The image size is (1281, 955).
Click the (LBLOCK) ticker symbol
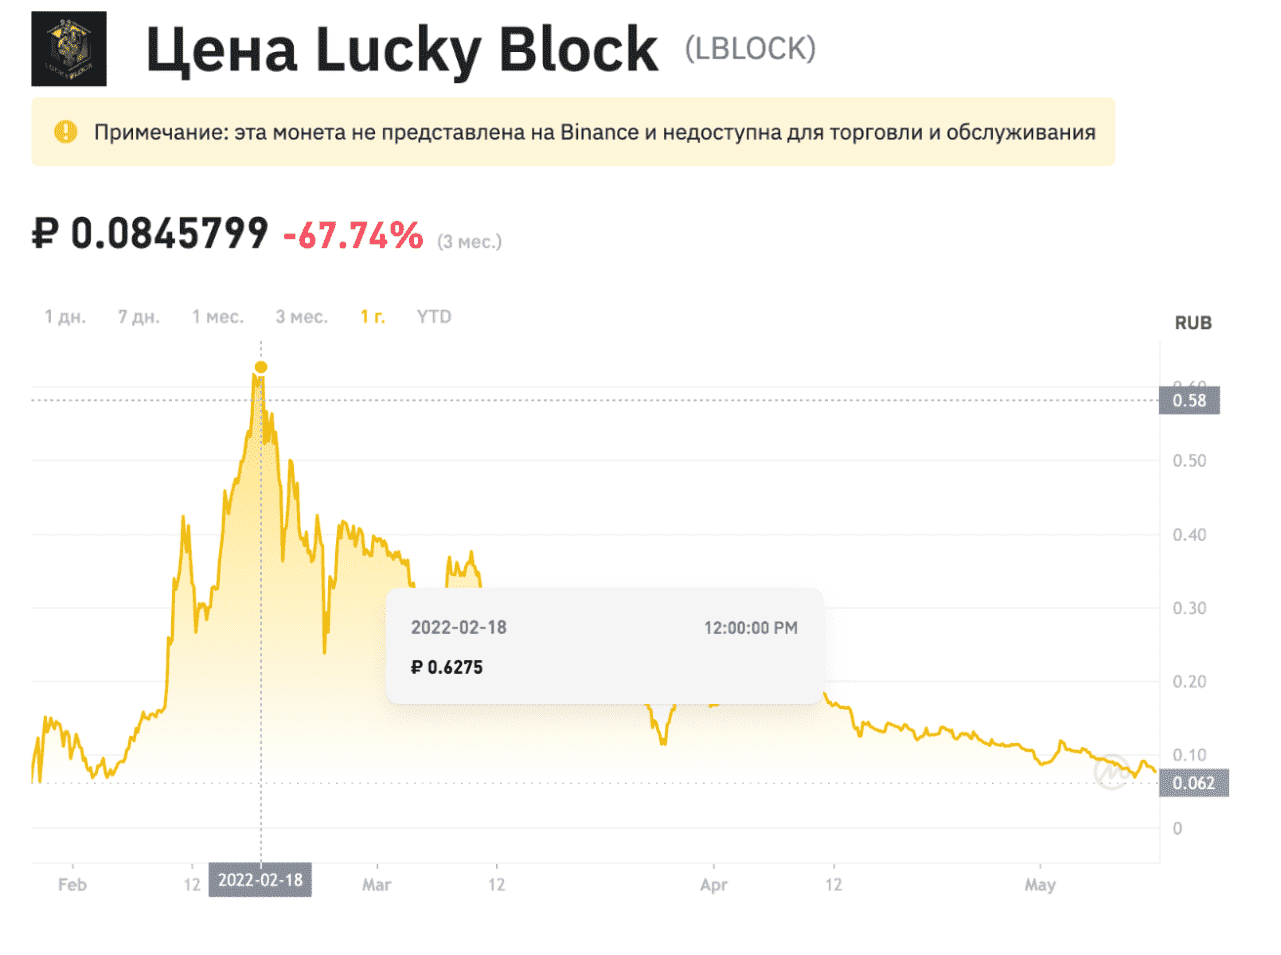click(750, 49)
